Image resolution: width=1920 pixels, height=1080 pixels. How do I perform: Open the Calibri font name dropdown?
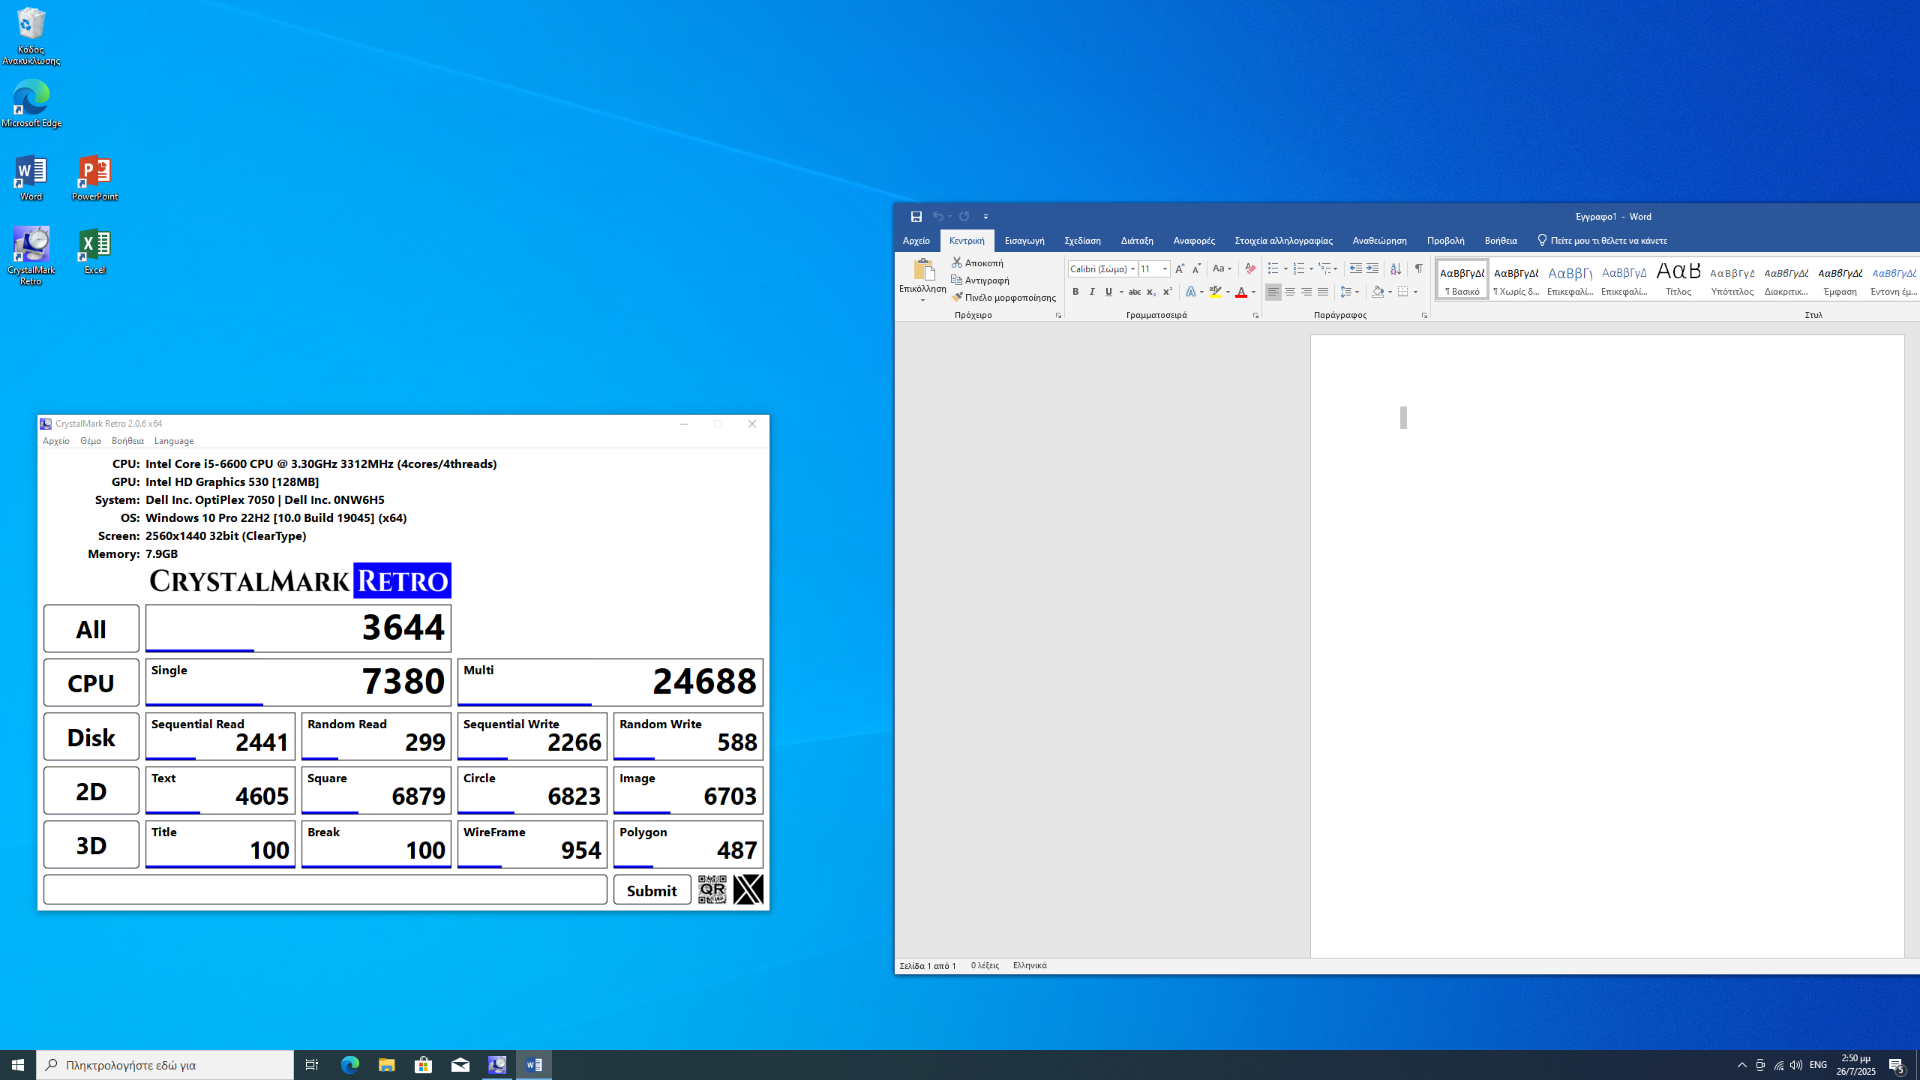[1133, 269]
